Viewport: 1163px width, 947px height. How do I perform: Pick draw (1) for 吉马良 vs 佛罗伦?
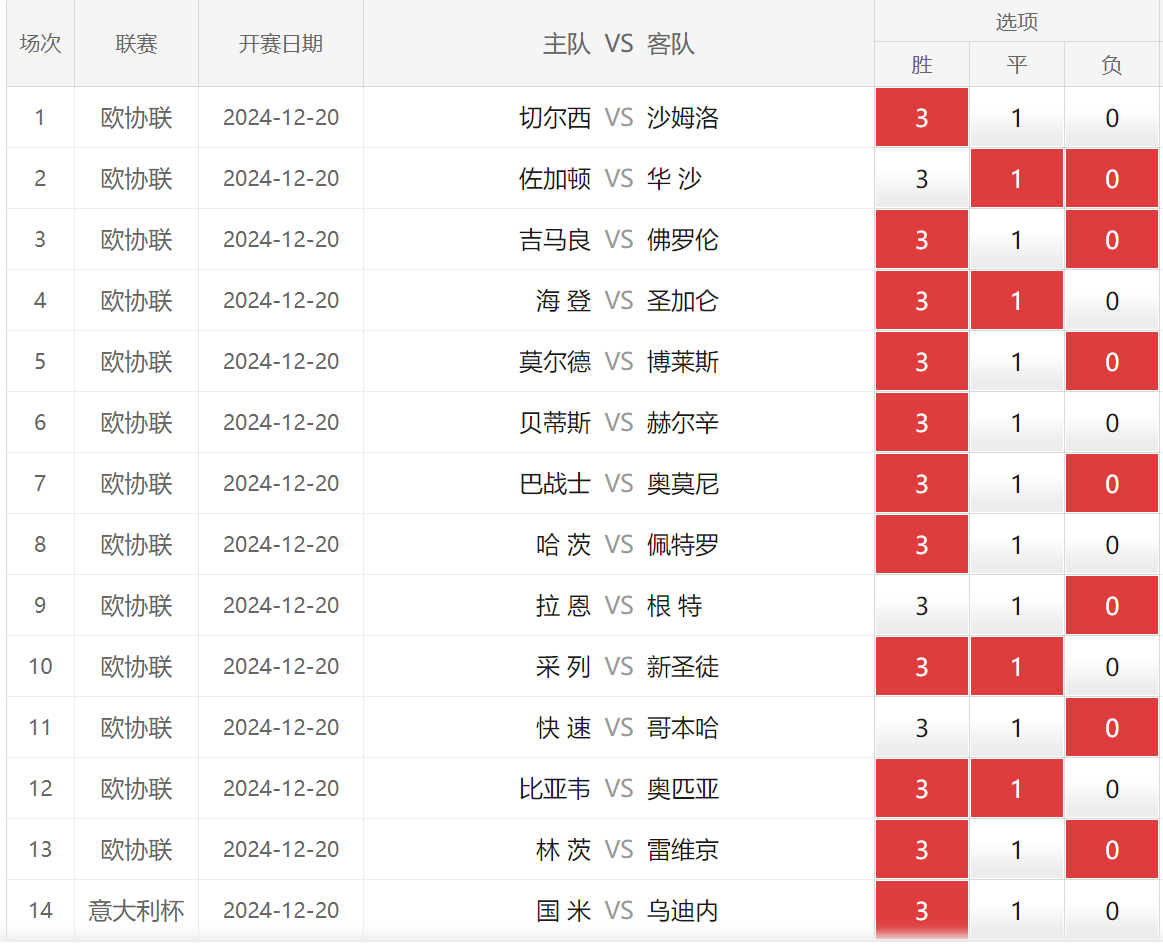tap(1016, 240)
